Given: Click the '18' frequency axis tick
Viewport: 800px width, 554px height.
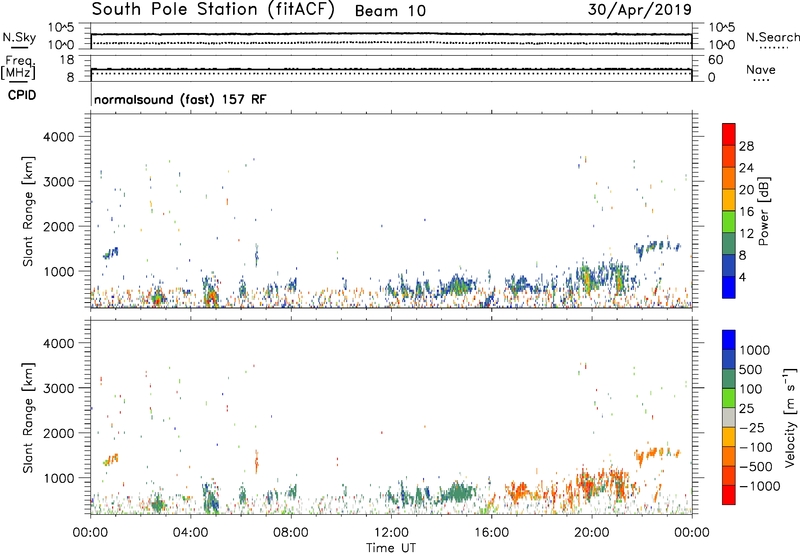Looking at the screenshot, I should pos(66,60).
